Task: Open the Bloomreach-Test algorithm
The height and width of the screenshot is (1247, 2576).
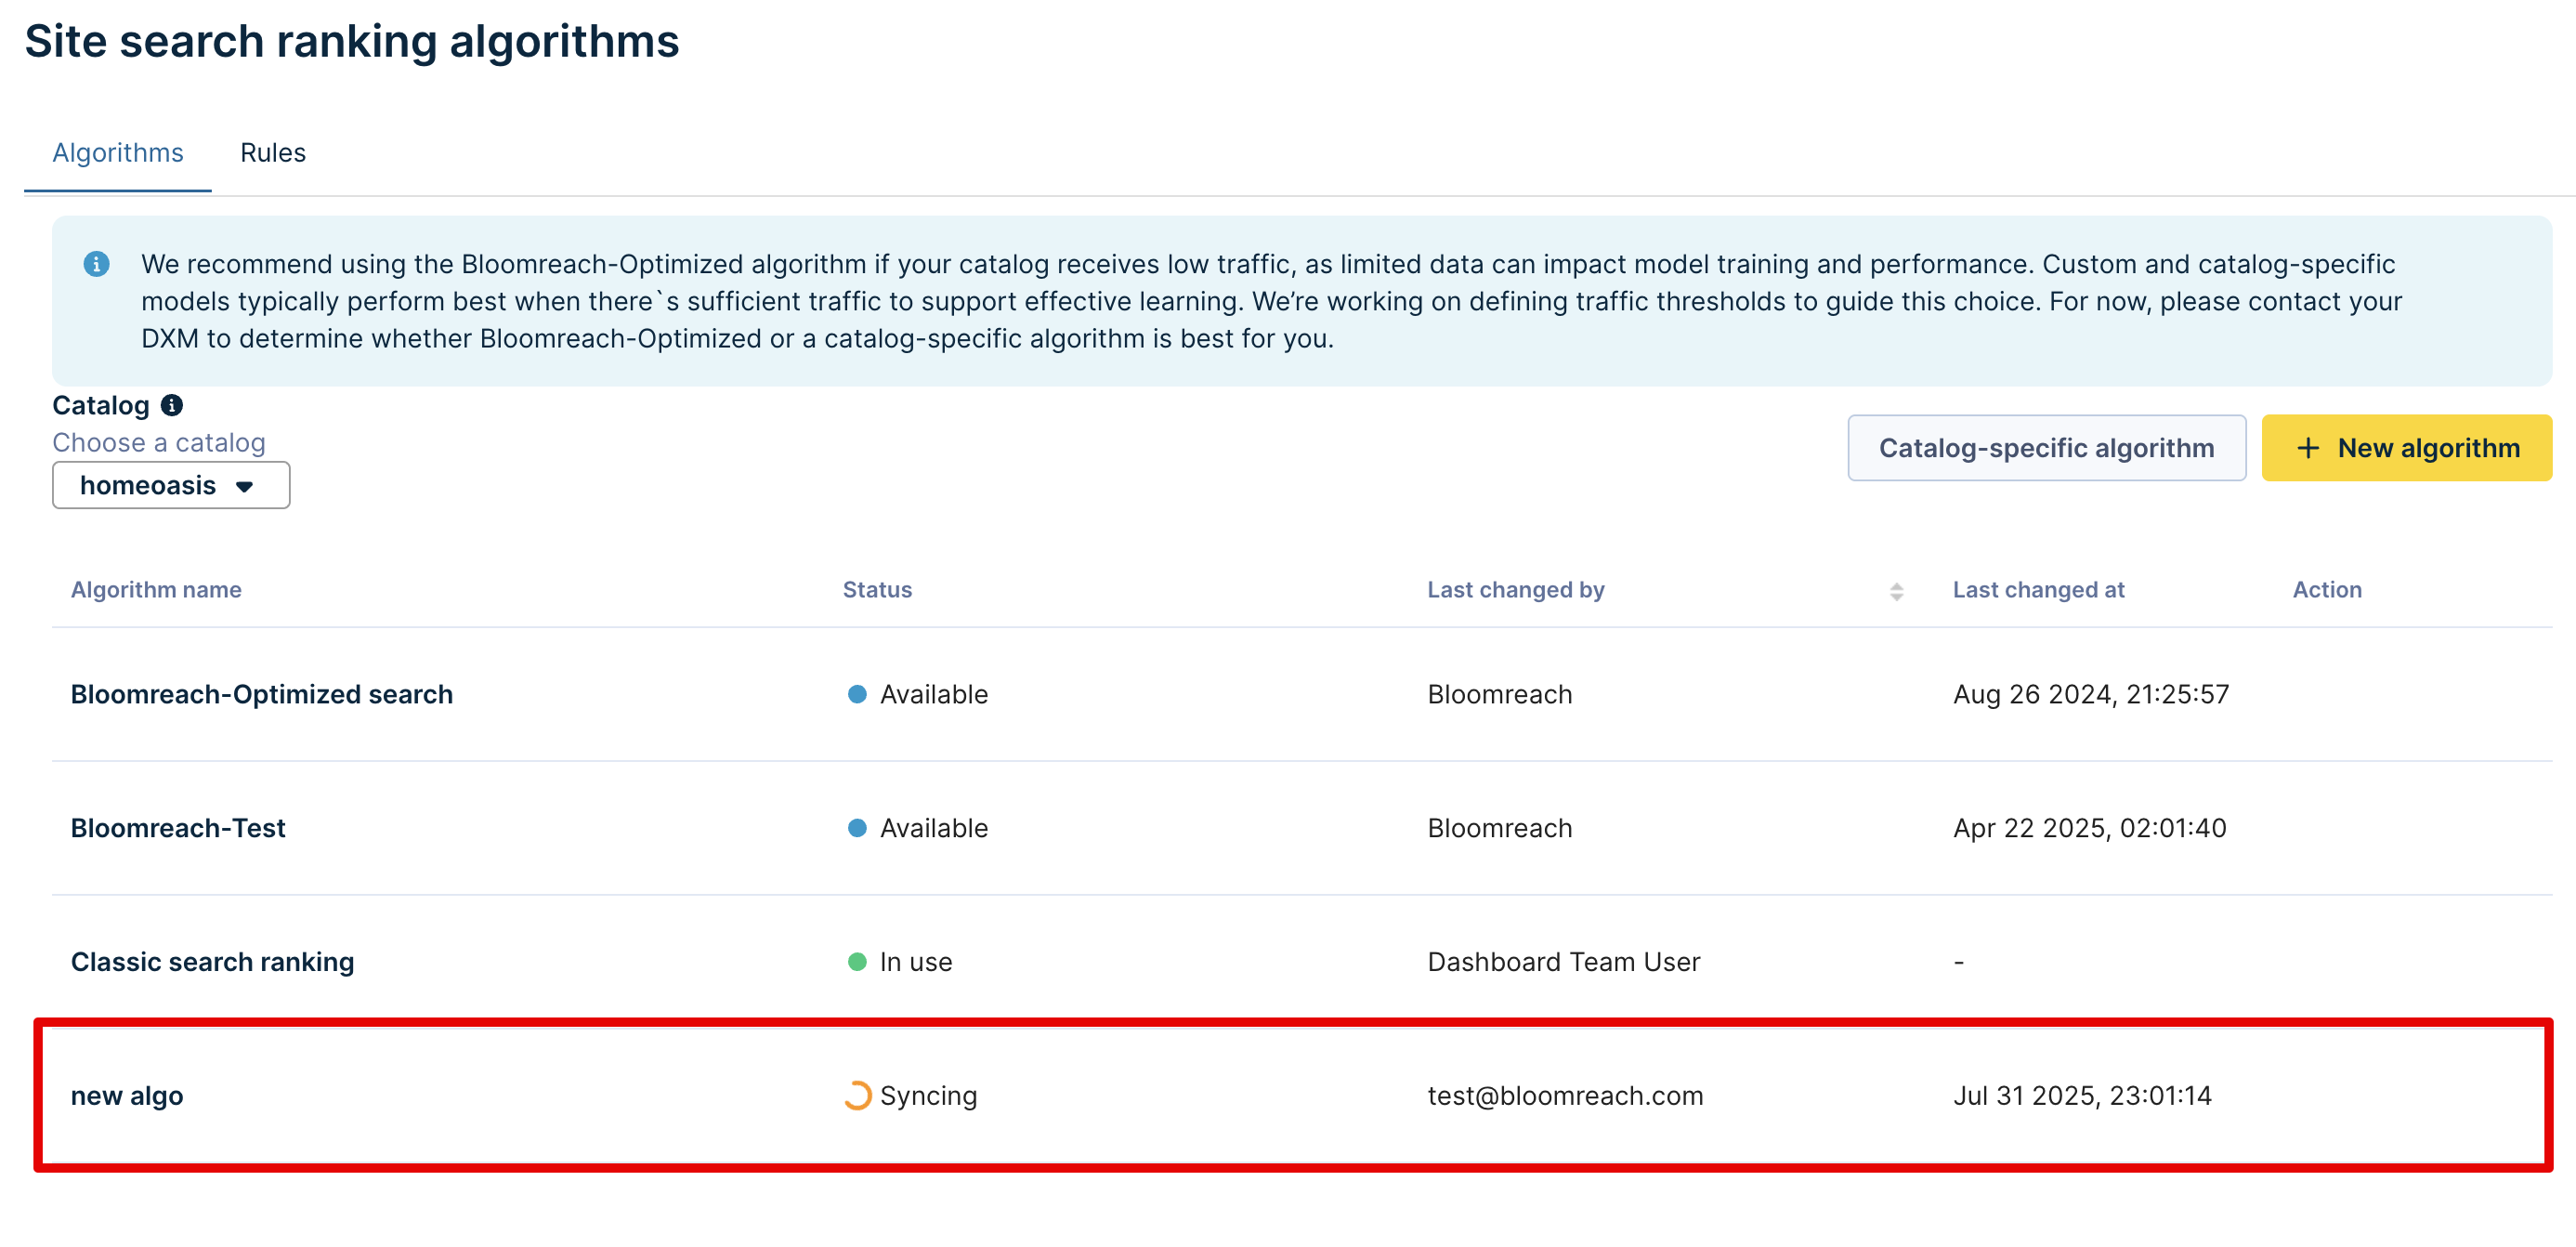Action: 178,828
